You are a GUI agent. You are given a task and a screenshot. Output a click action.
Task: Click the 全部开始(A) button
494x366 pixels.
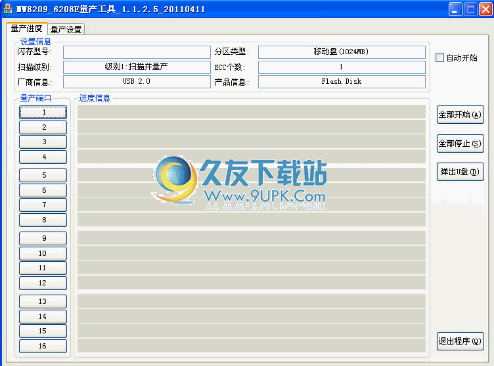click(460, 115)
